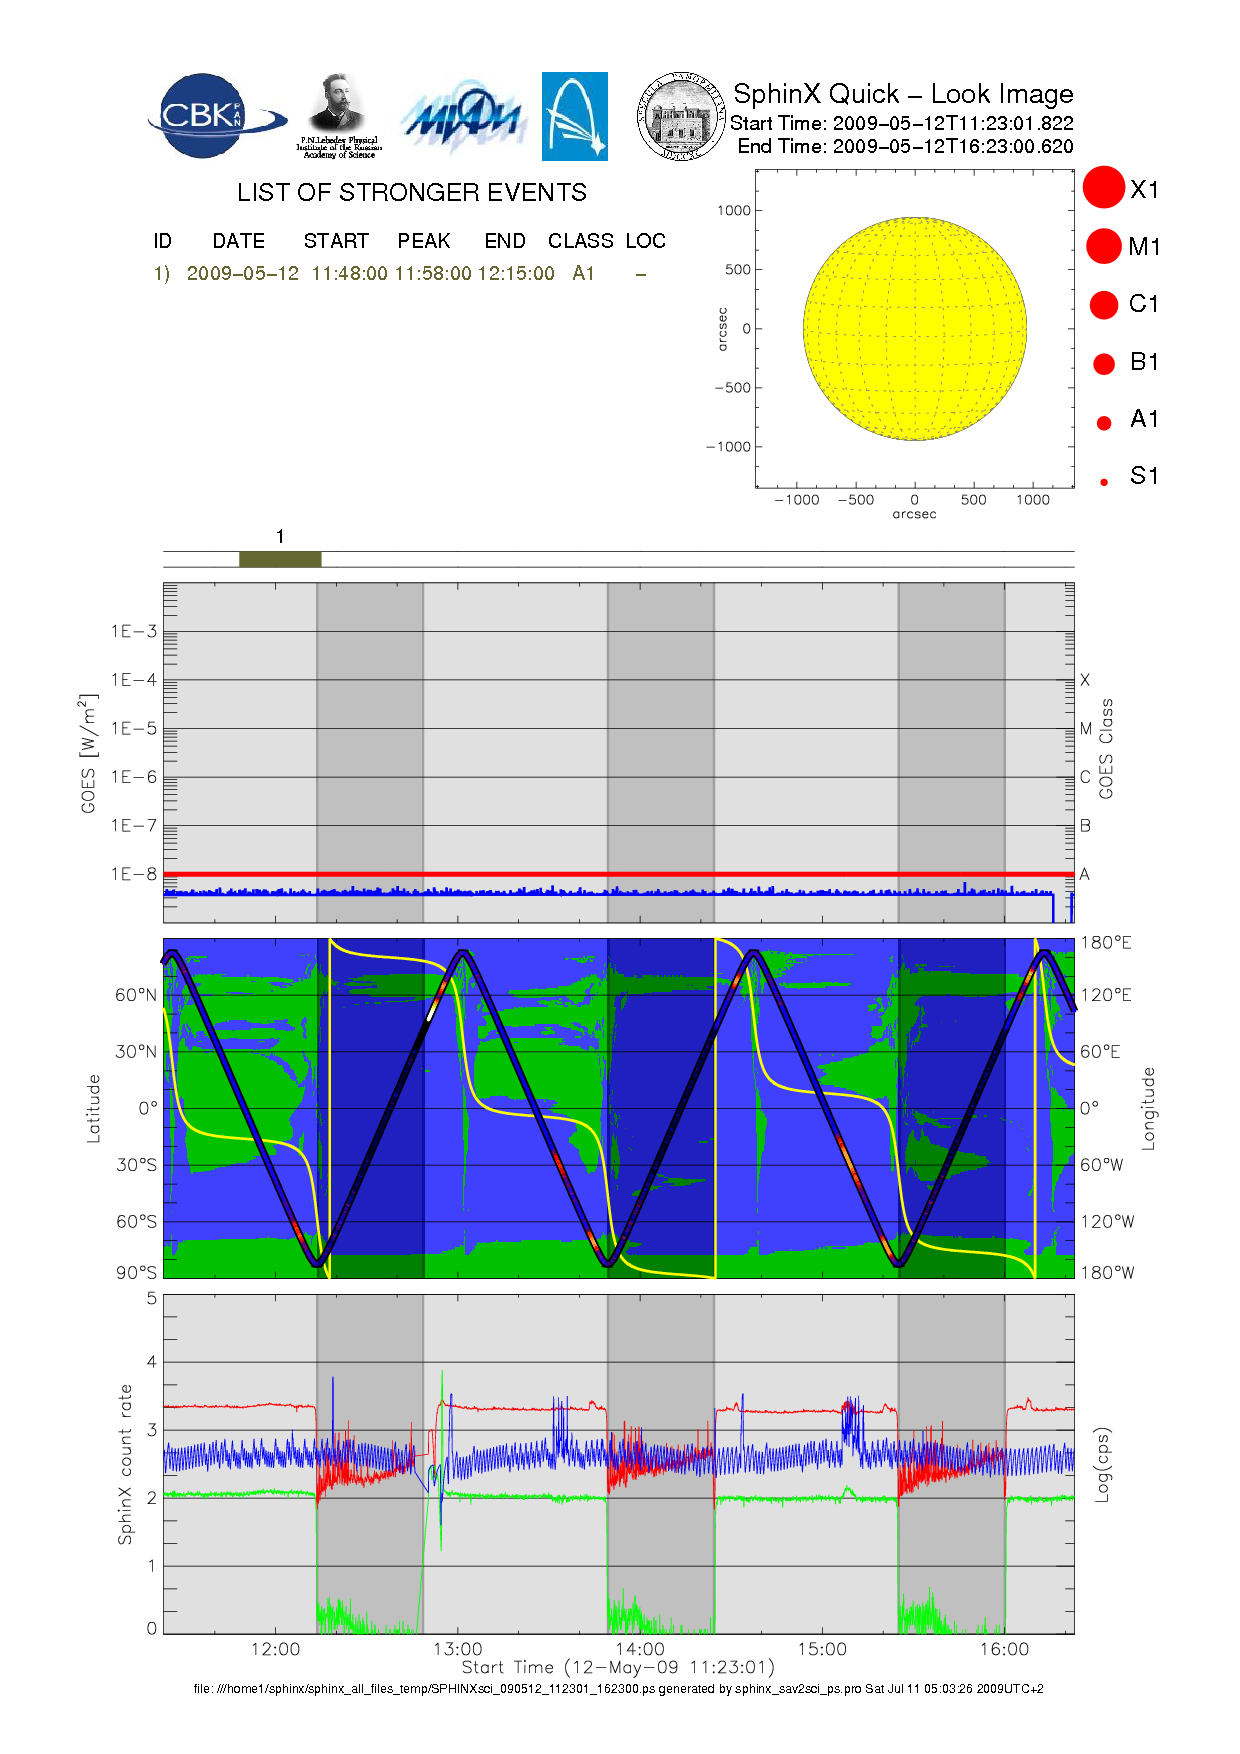Click the round observatory seal logo
The width and height of the screenshot is (1240, 1754).
click(x=682, y=117)
